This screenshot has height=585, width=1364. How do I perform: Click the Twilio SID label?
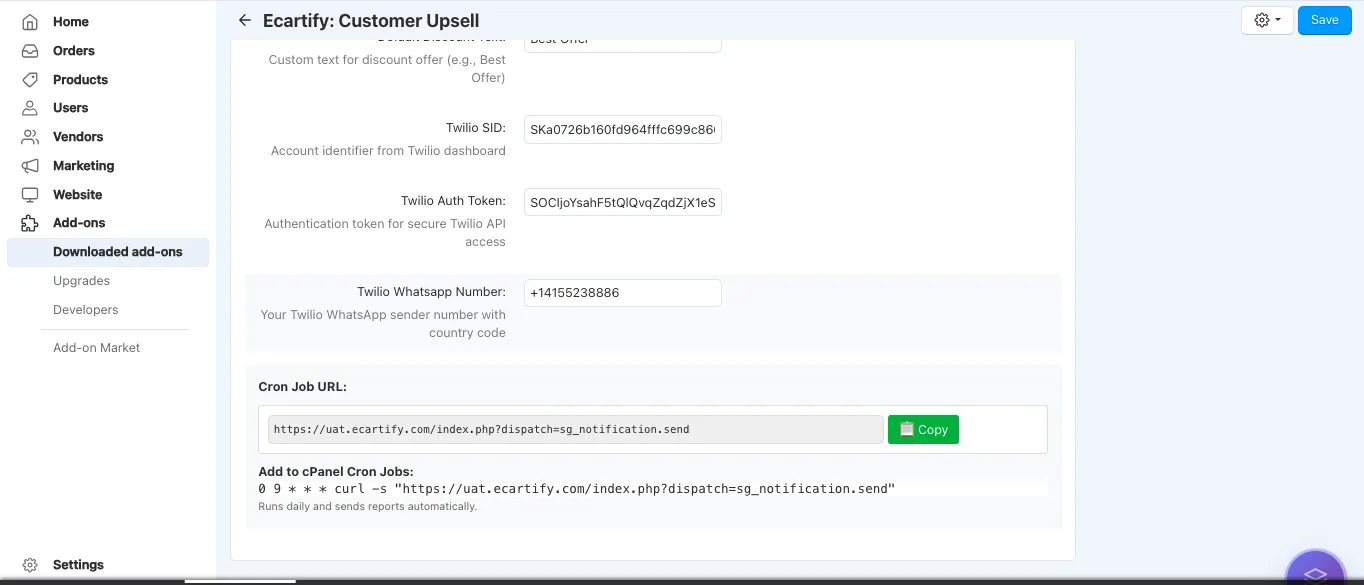click(x=475, y=128)
